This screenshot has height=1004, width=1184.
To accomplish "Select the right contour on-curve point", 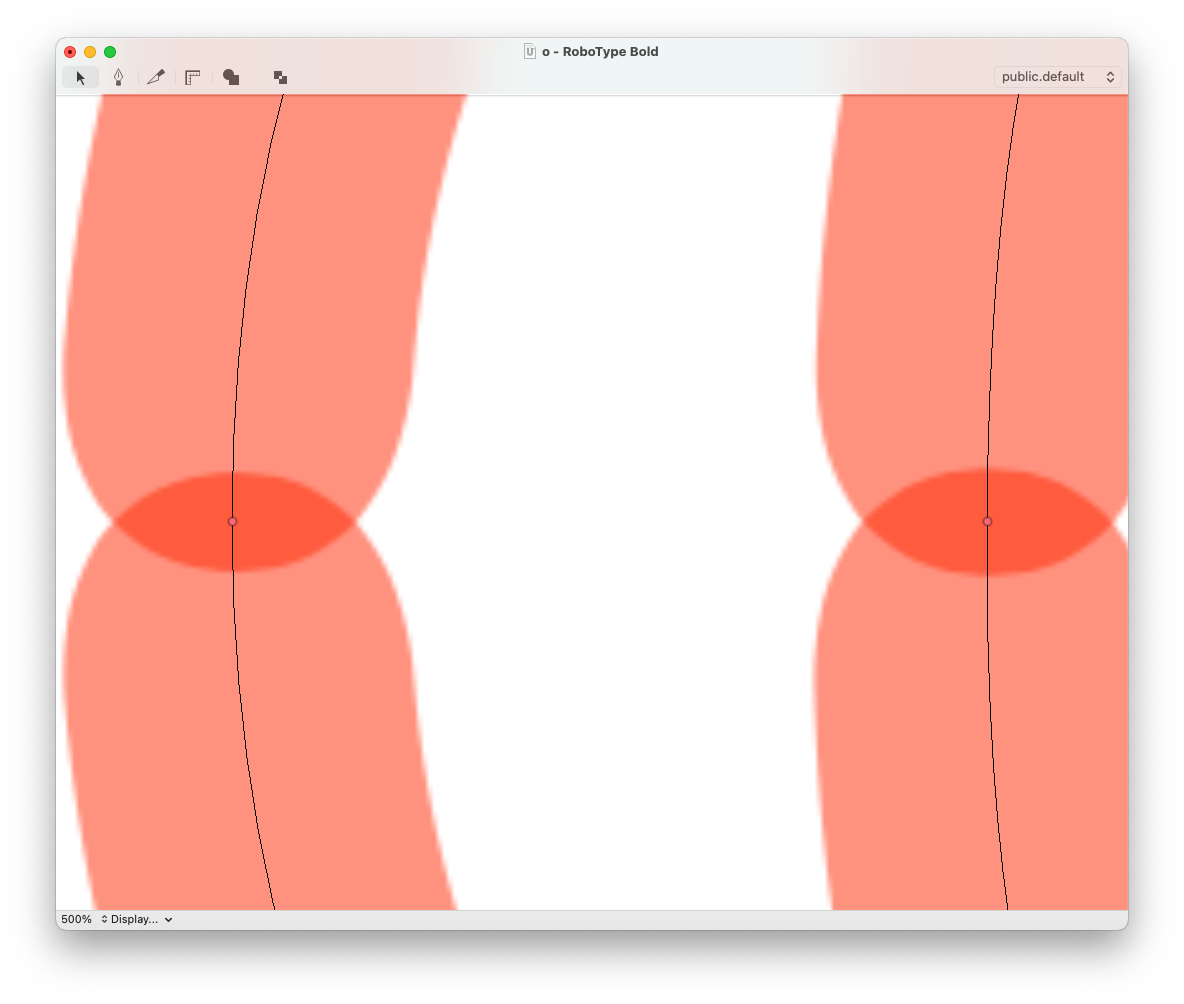I will [987, 522].
